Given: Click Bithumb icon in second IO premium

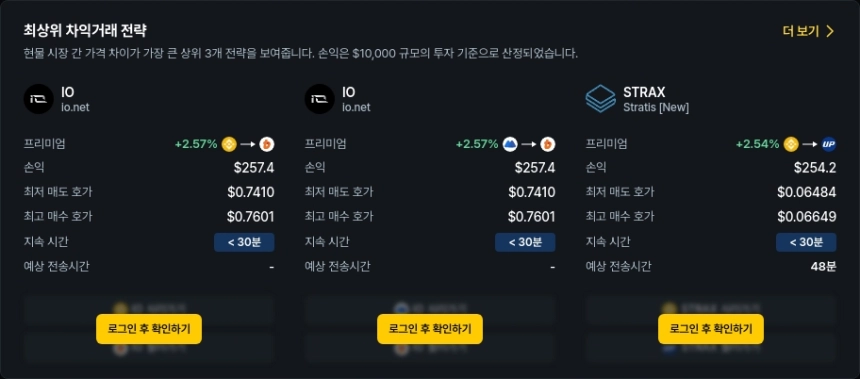Looking at the screenshot, I should pyautogui.click(x=548, y=144).
